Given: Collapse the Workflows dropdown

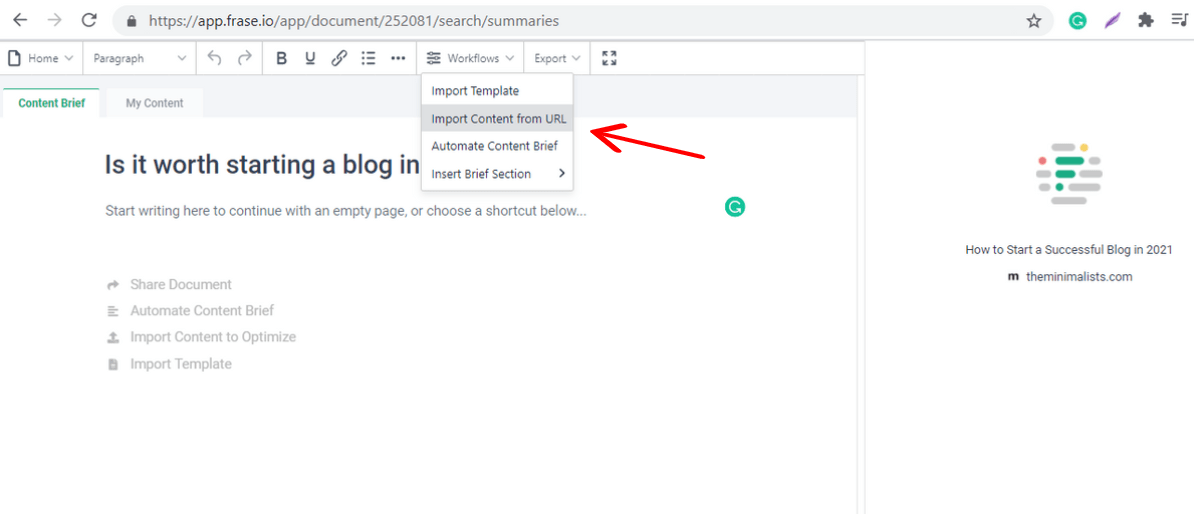Looking at the screenshot, I should pos(471,58).
